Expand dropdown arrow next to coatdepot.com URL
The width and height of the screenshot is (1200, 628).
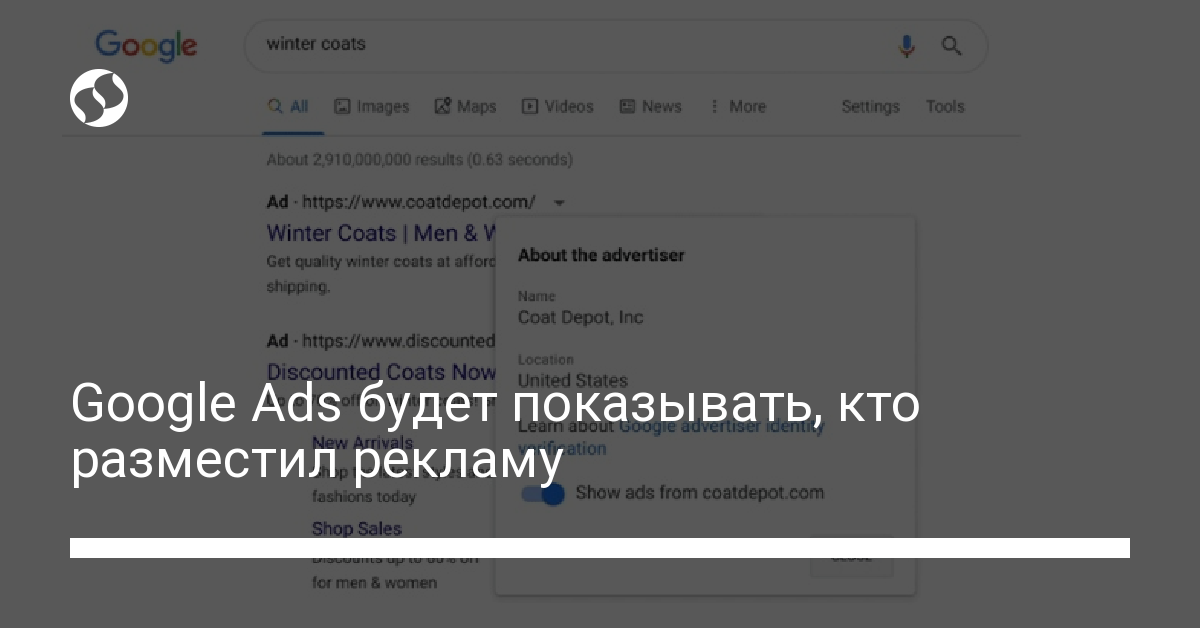click(559, 203)
